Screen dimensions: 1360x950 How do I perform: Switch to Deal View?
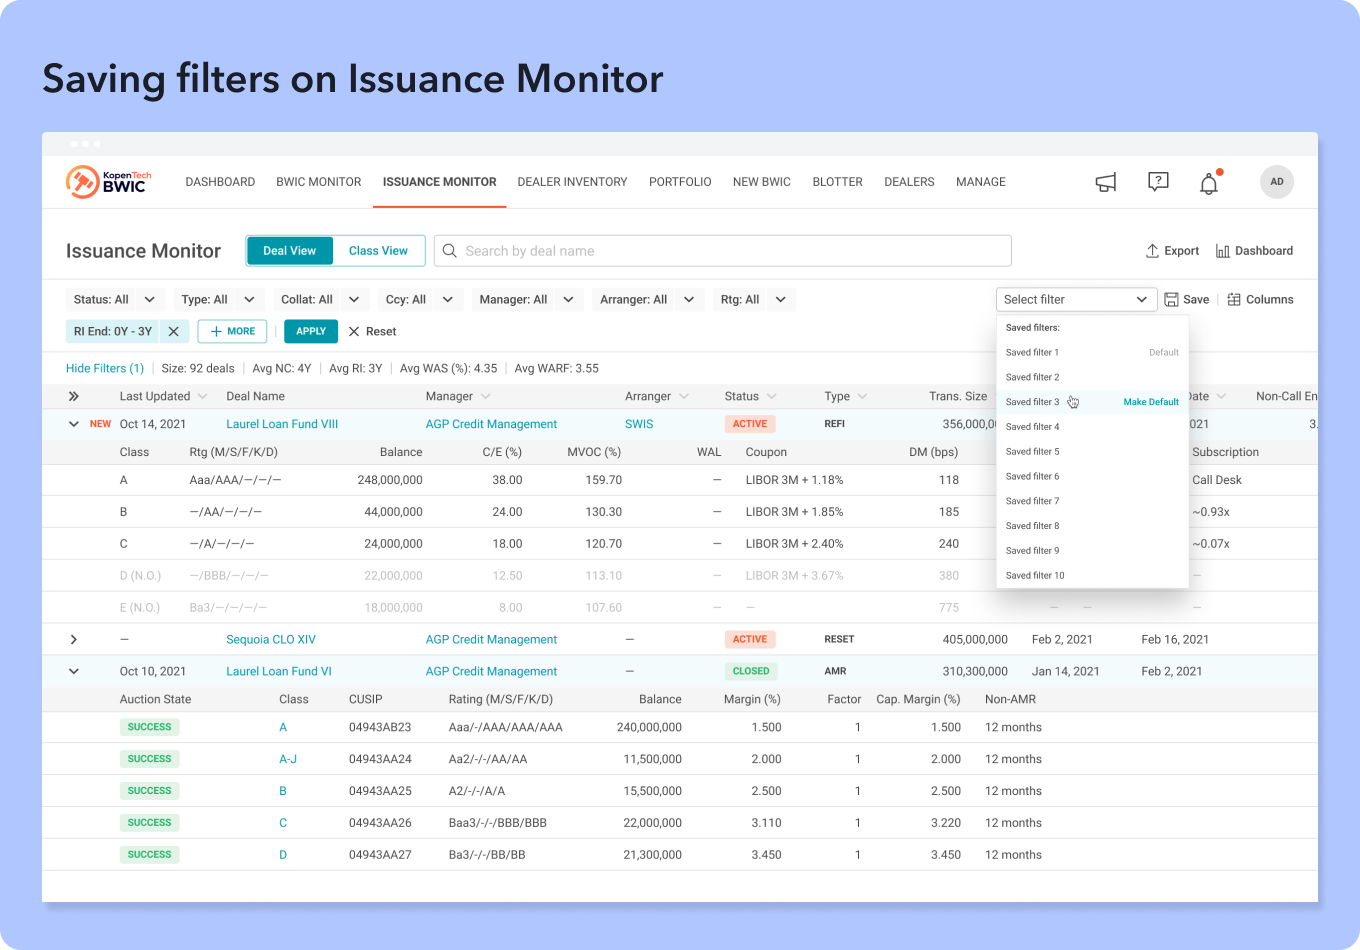(289, 251)
